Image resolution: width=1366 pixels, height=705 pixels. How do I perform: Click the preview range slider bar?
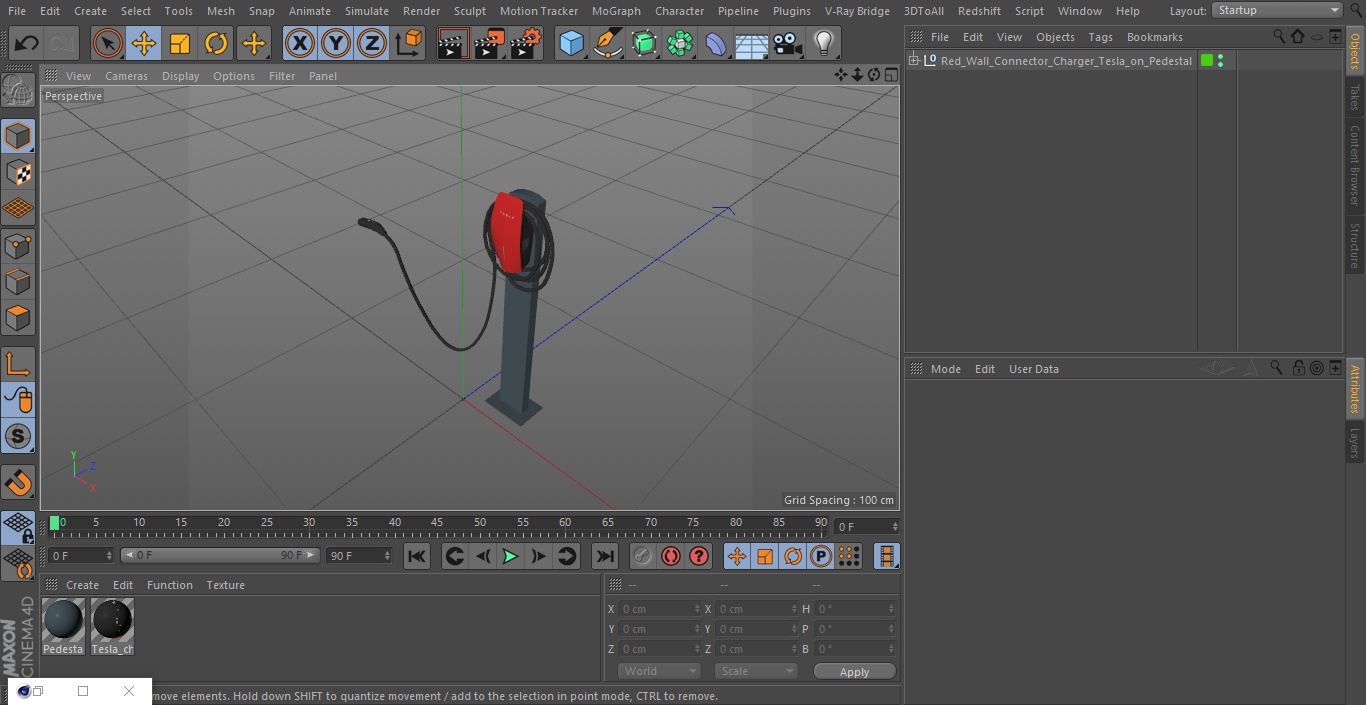[x=220, y=555]
